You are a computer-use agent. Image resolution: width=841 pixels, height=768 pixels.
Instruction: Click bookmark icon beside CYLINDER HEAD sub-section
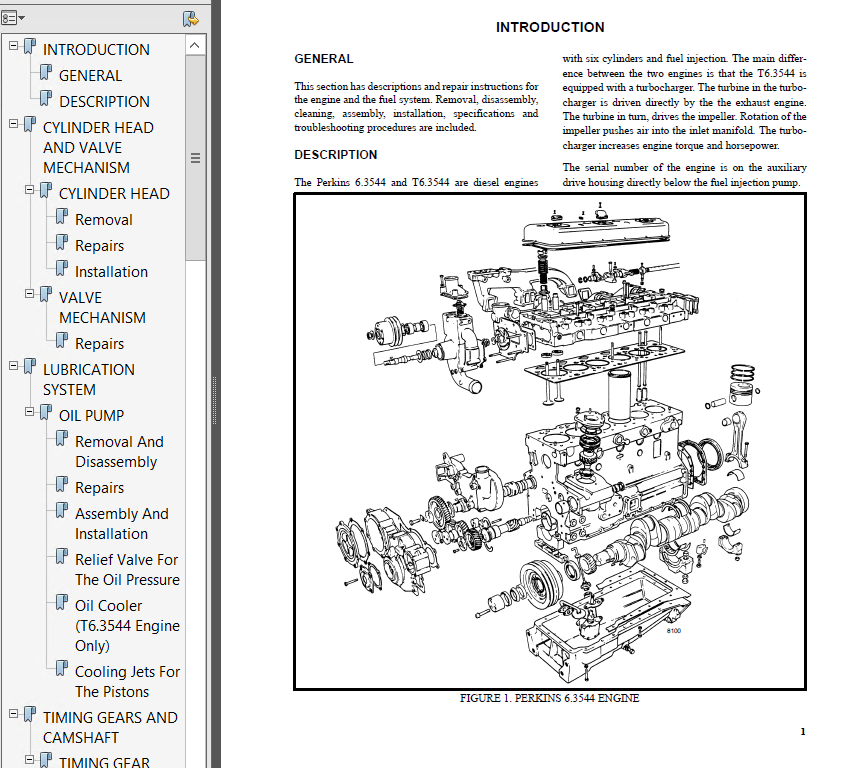coord(46,191)
